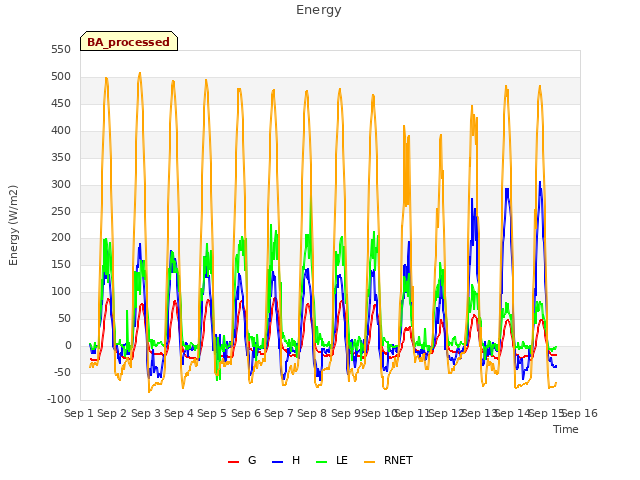Click the Sep 5 x-axis tick label
The height and width of the screenshot is (480, 640).
click(x=212, y=413)
